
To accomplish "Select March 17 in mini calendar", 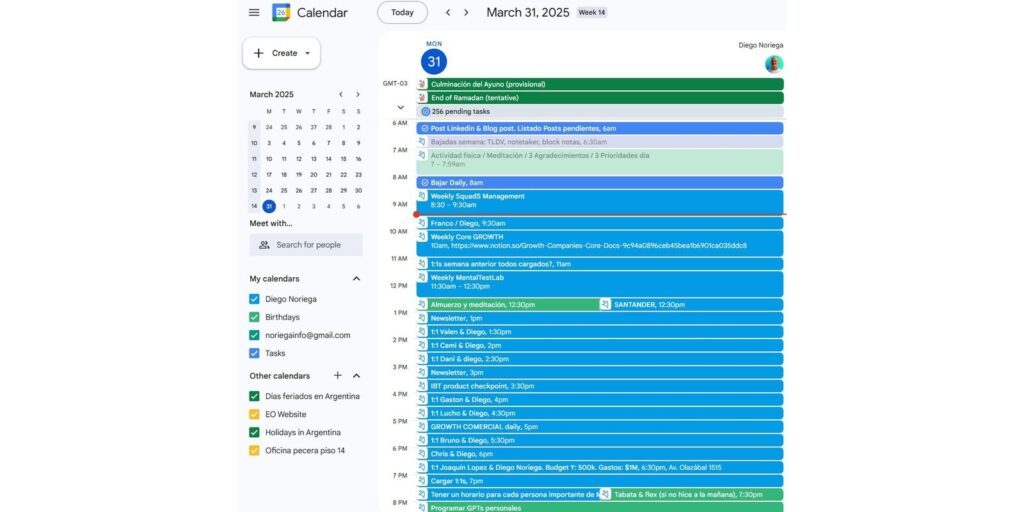I will (269, 175).
